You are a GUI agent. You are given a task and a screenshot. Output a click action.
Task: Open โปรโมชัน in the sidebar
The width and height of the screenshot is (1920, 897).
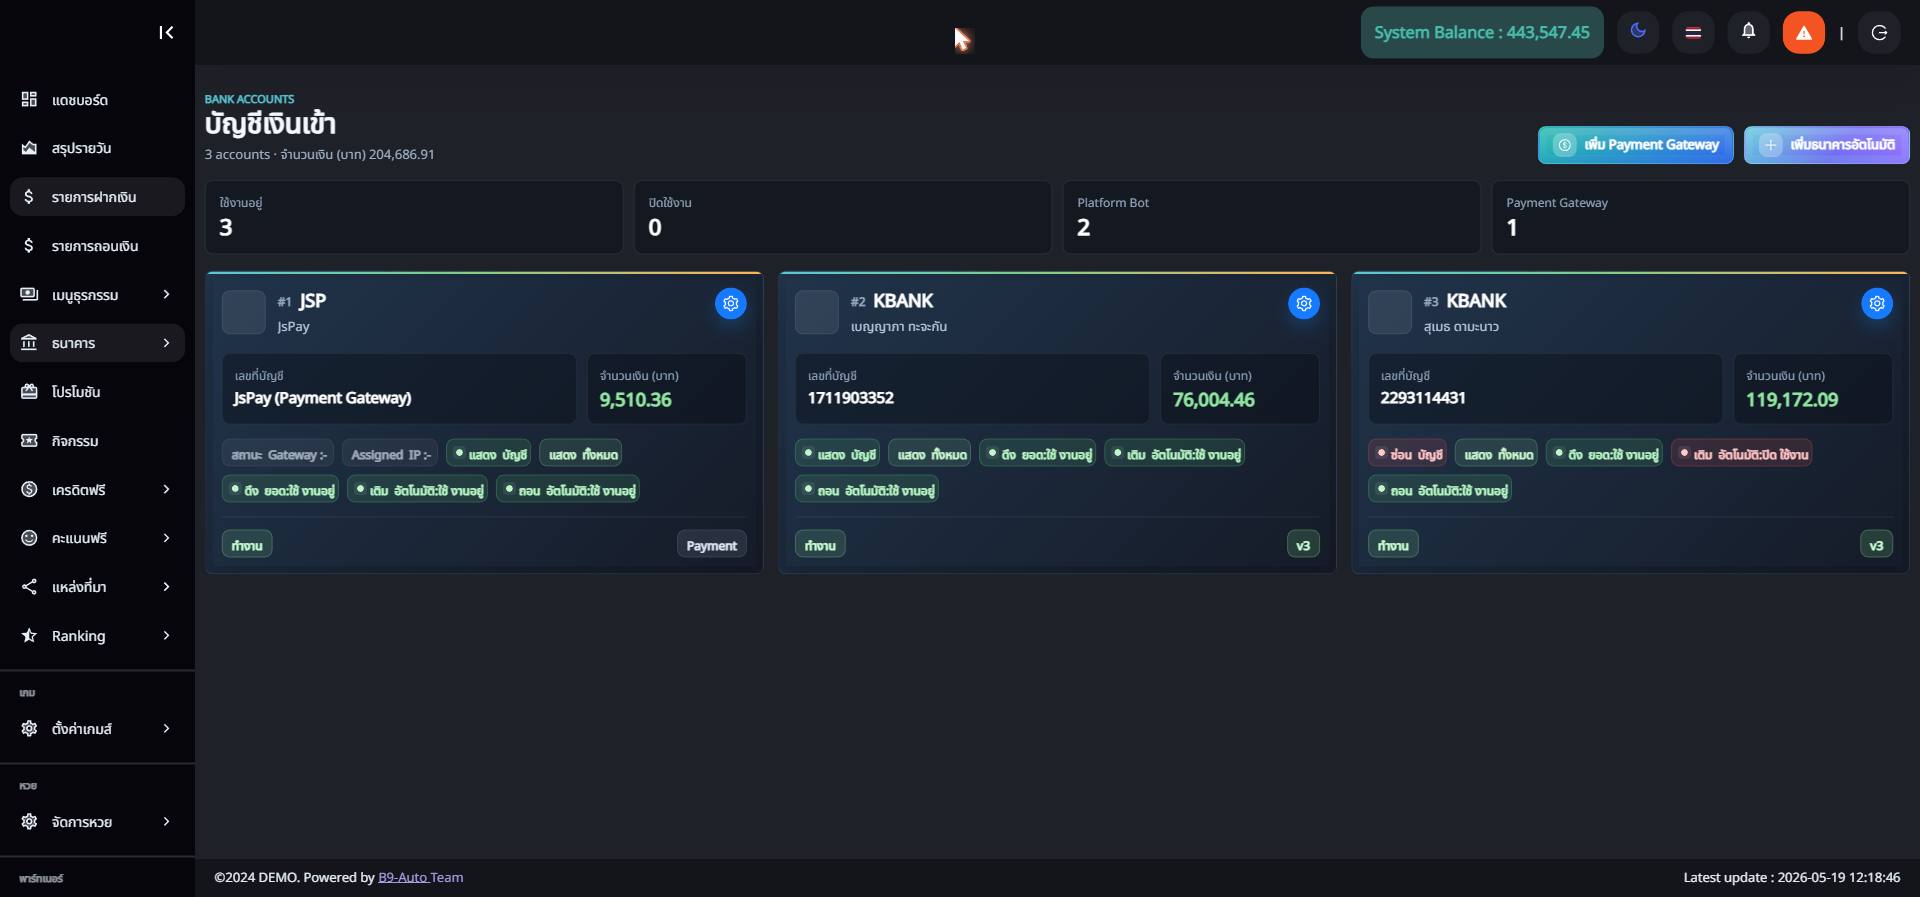pos(97,392)
